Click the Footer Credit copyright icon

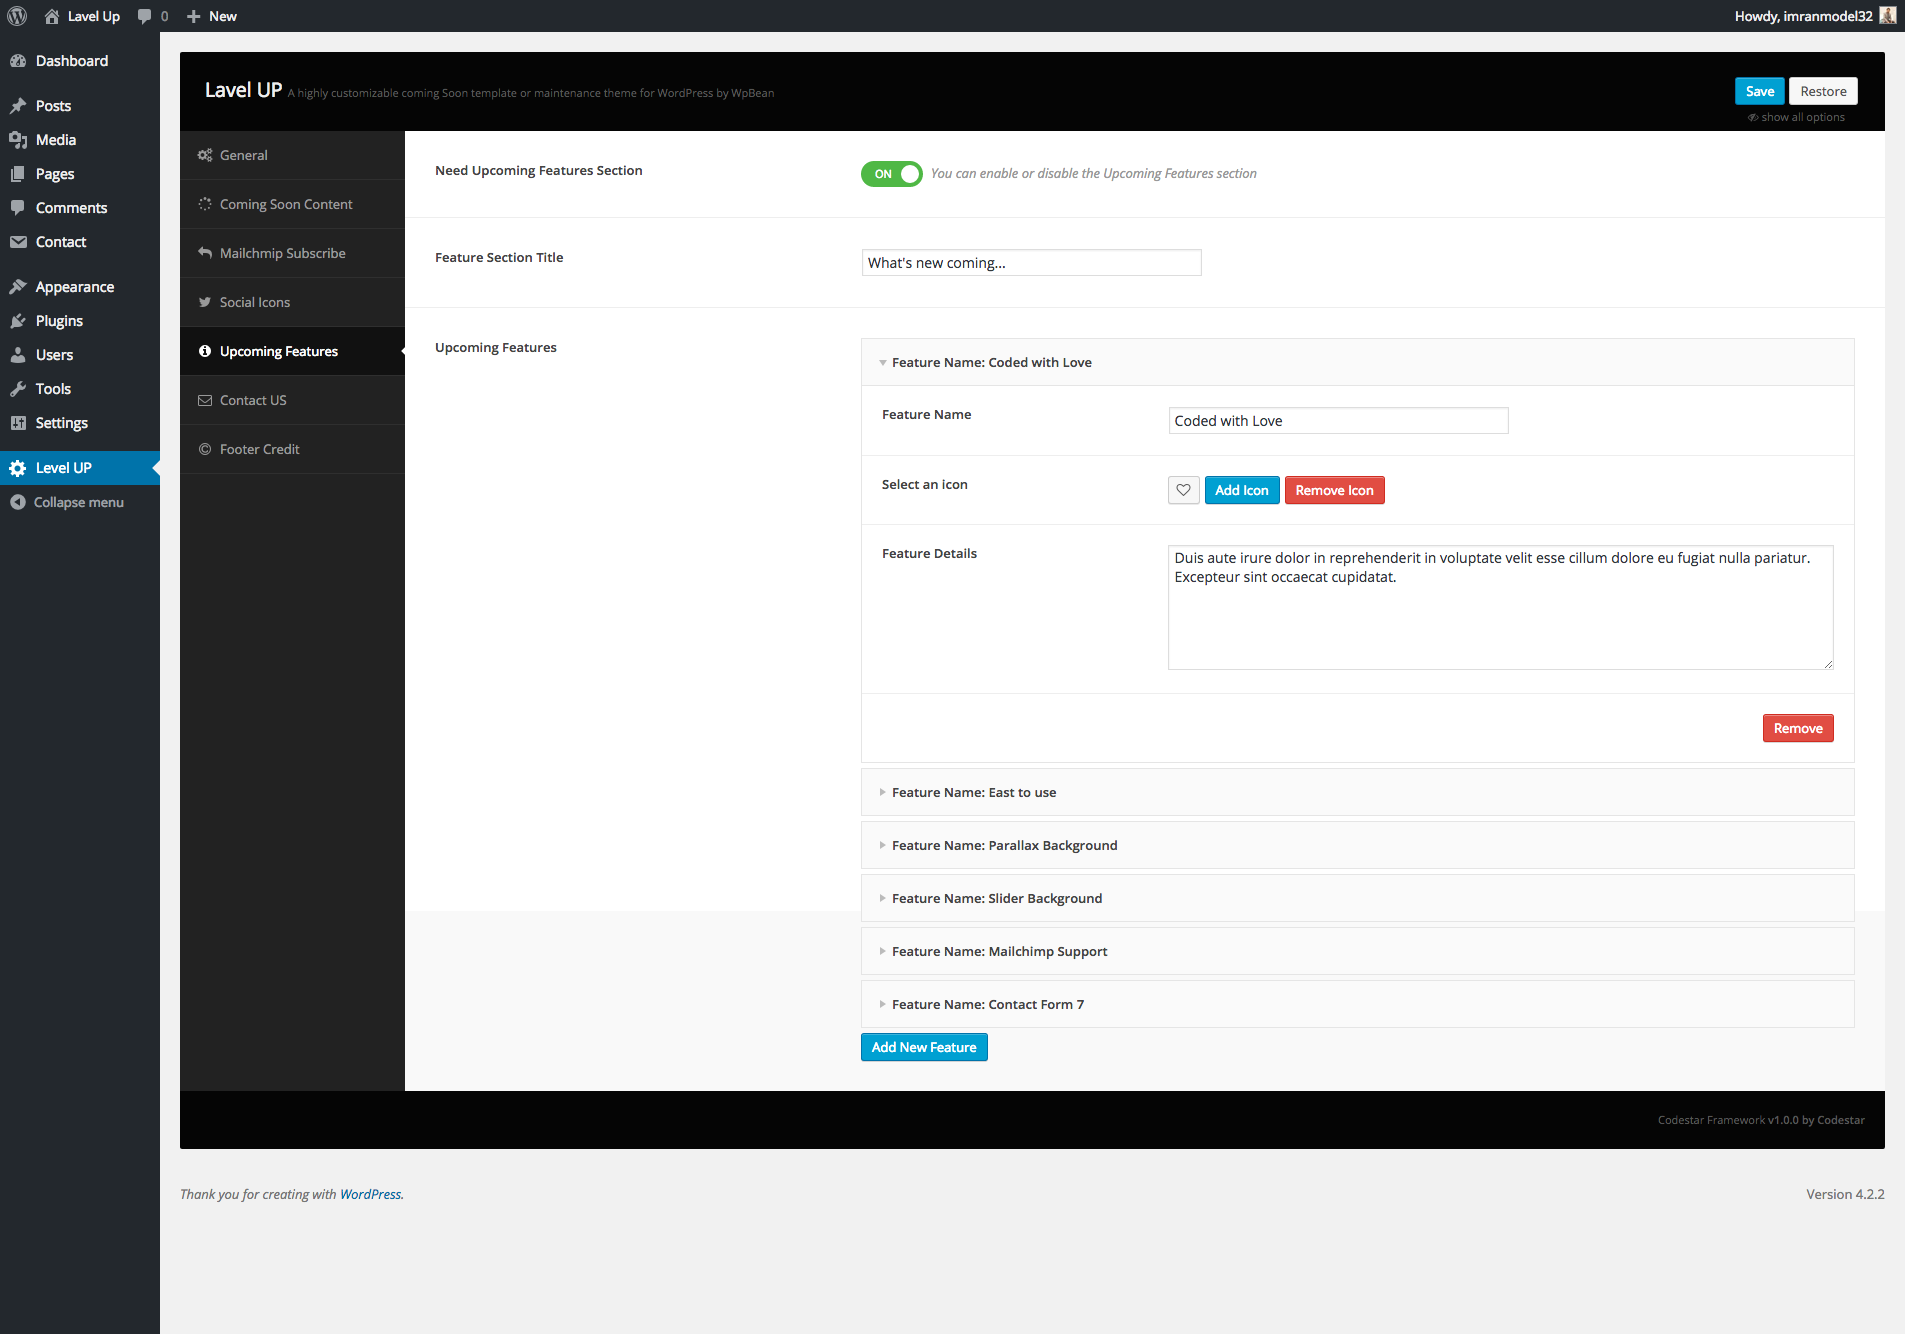pyautogui.click(x=205, y=449)
